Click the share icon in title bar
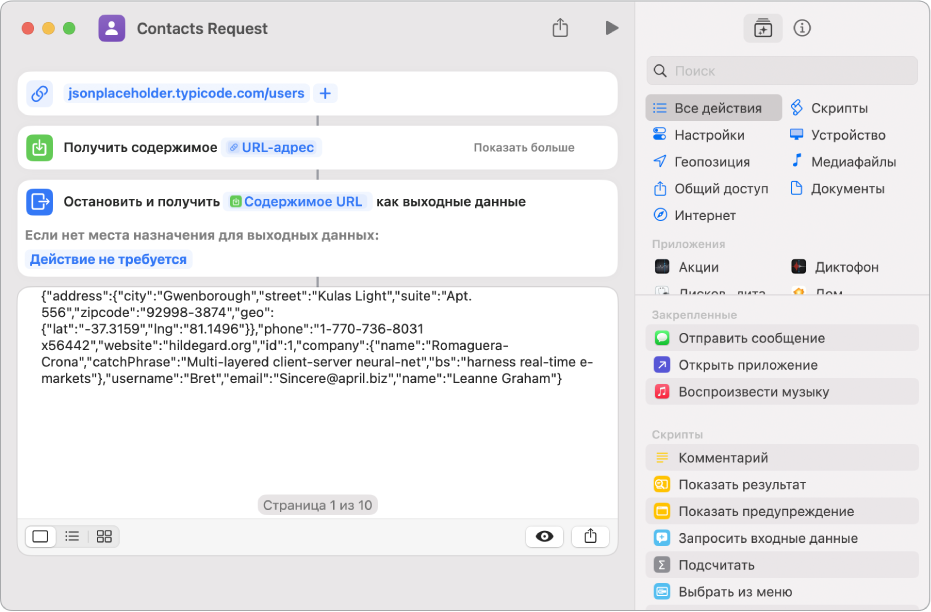 560,28
